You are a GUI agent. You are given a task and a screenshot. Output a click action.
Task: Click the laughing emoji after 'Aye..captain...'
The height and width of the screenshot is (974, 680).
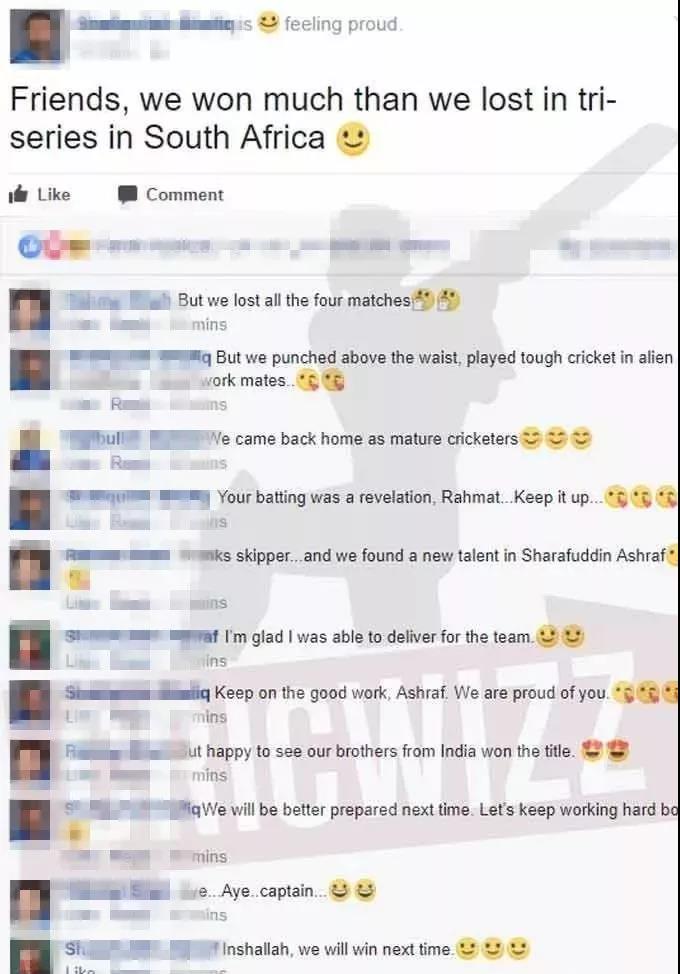[x=339, y=891]
